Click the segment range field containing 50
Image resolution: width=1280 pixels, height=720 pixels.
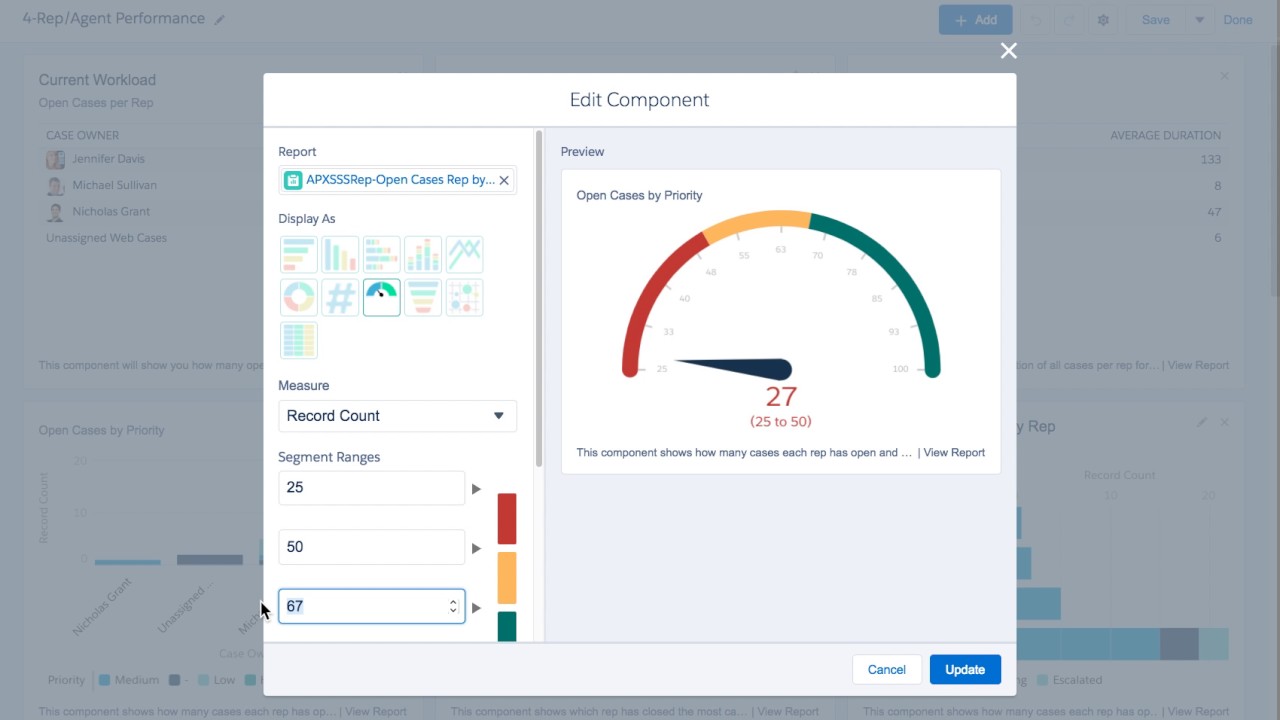[371, 547]
